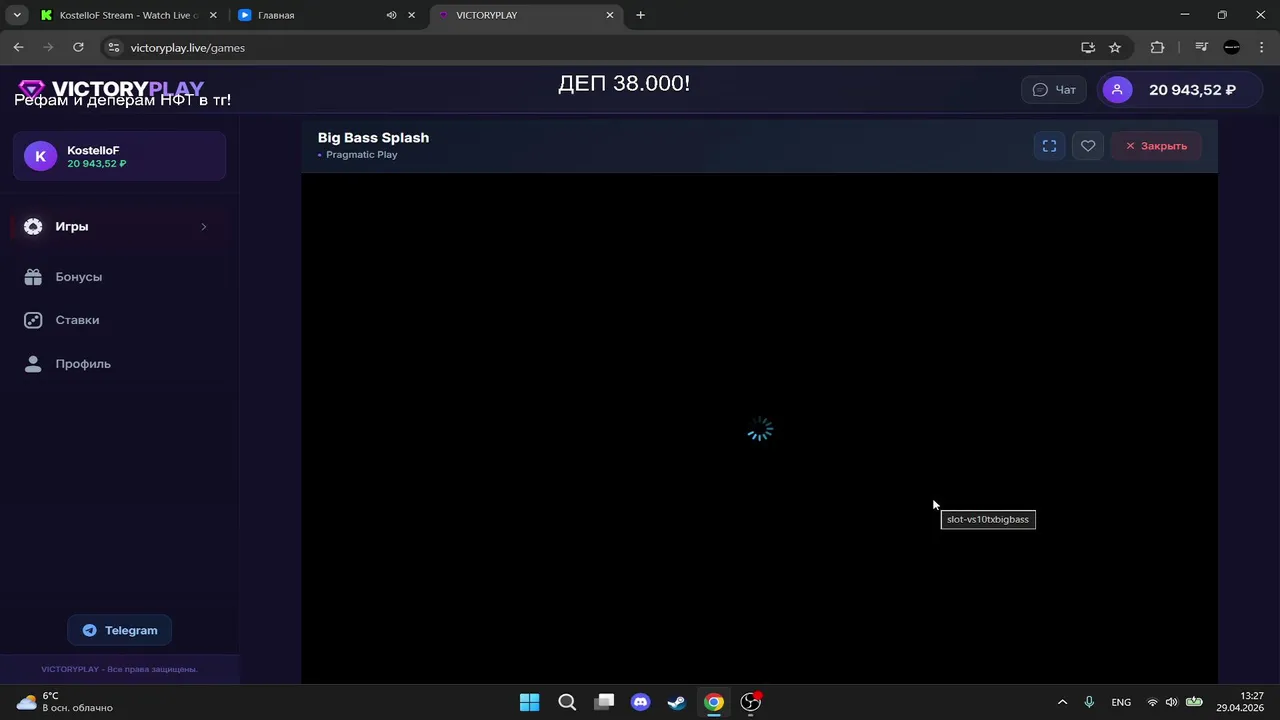Go back in browser history
The image size is (1280, 720).
point(18,47)
